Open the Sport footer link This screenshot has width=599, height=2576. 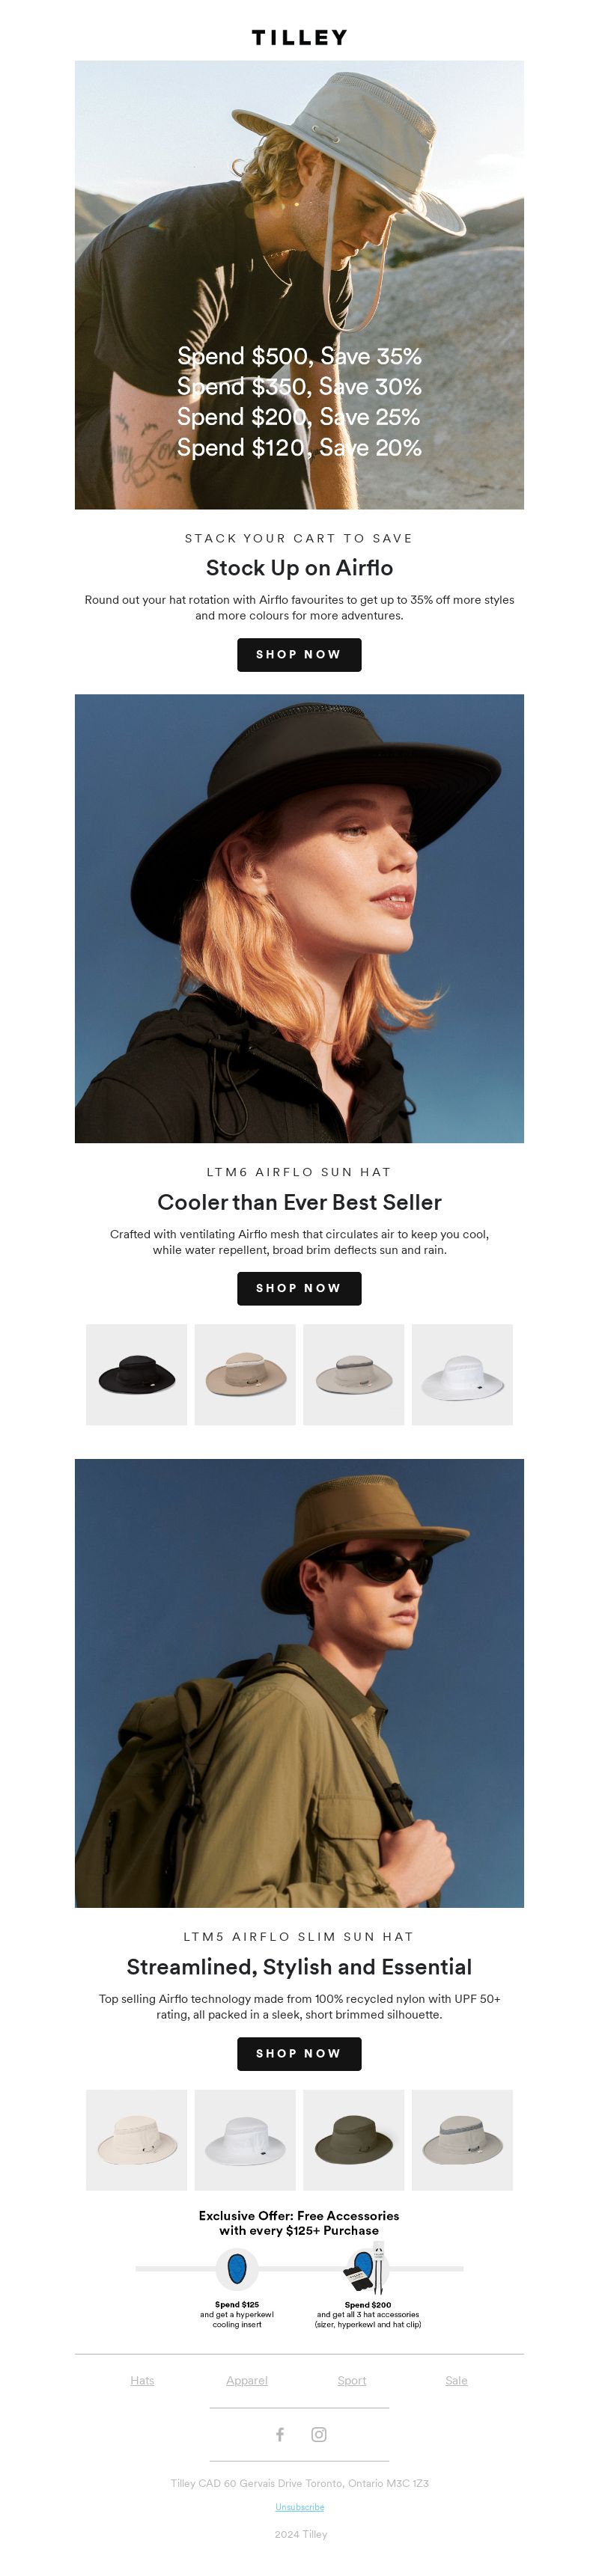tap(352, 2380)
